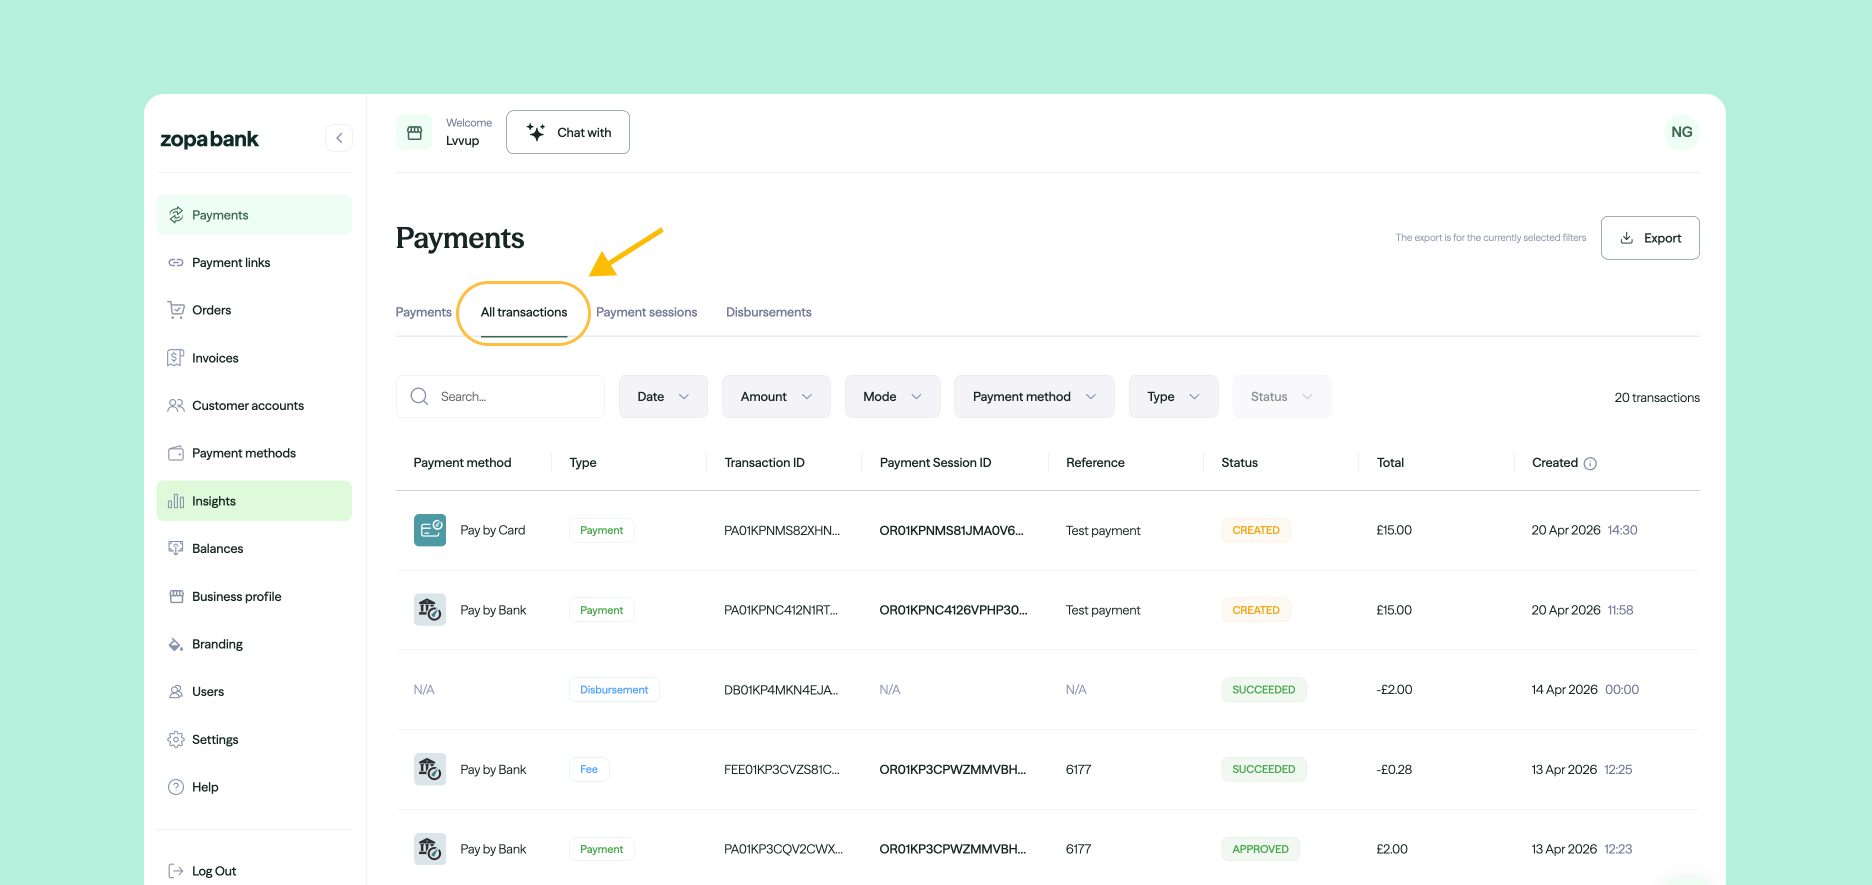Expand the Type filter dropdown
The width and height of the screenshot is (1872, 885).
pyautogui.click(x=1173, y=397)
